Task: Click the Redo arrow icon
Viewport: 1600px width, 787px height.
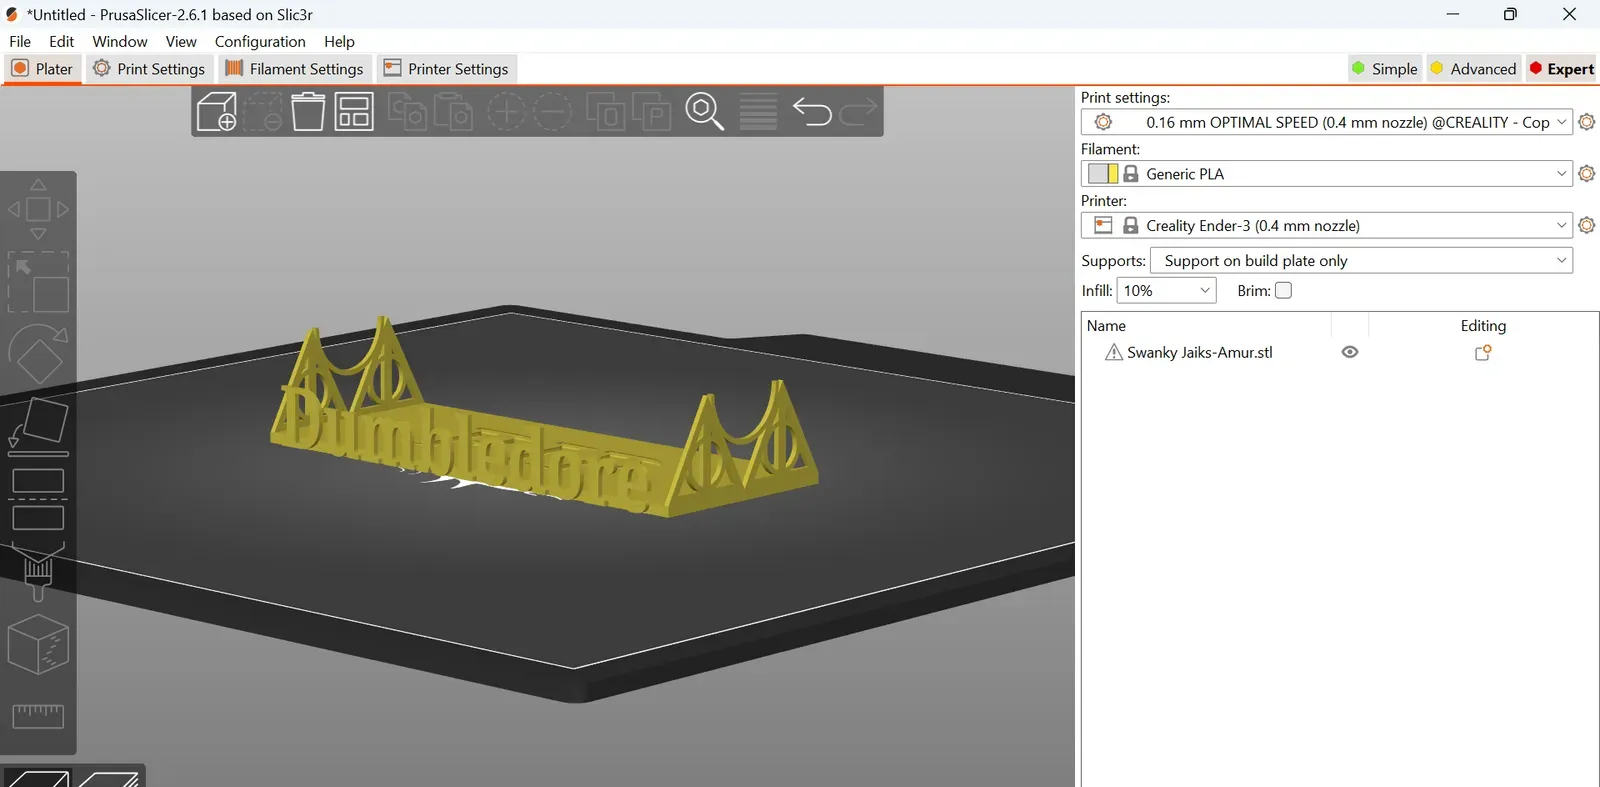Action: point(858,111)
